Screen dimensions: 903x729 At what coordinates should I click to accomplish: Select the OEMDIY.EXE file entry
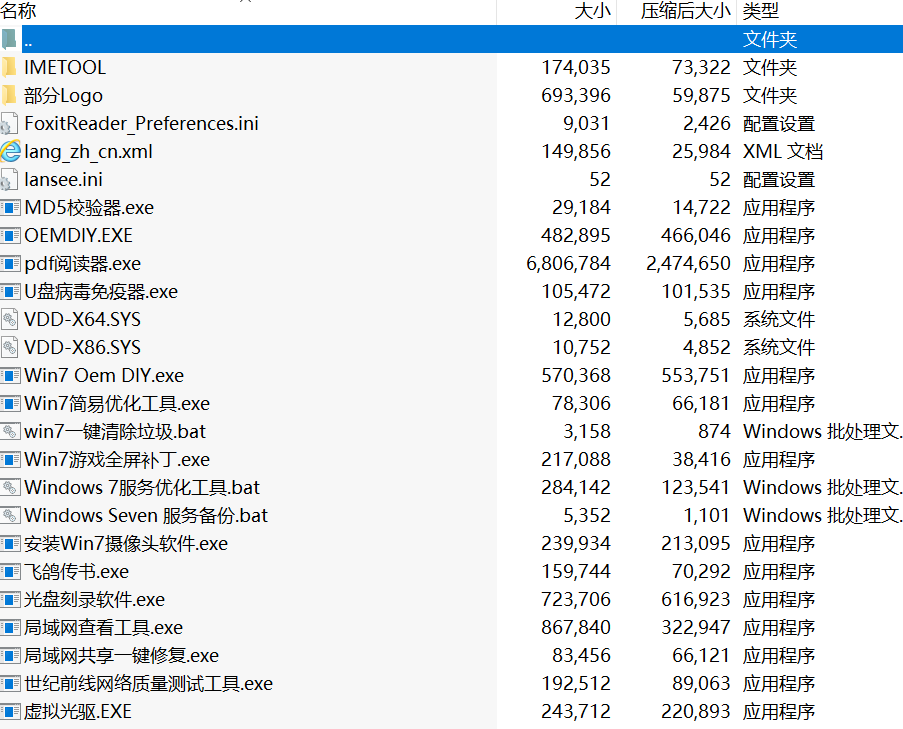[x=80, y=235]
